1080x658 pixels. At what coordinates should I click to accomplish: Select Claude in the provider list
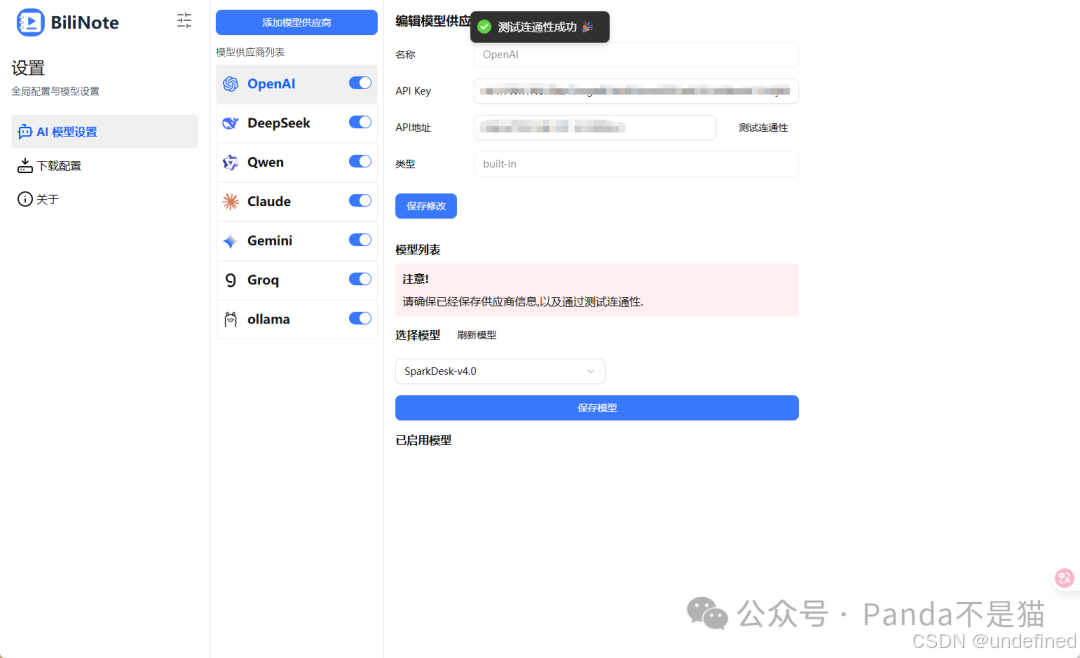tap(297, 202)
